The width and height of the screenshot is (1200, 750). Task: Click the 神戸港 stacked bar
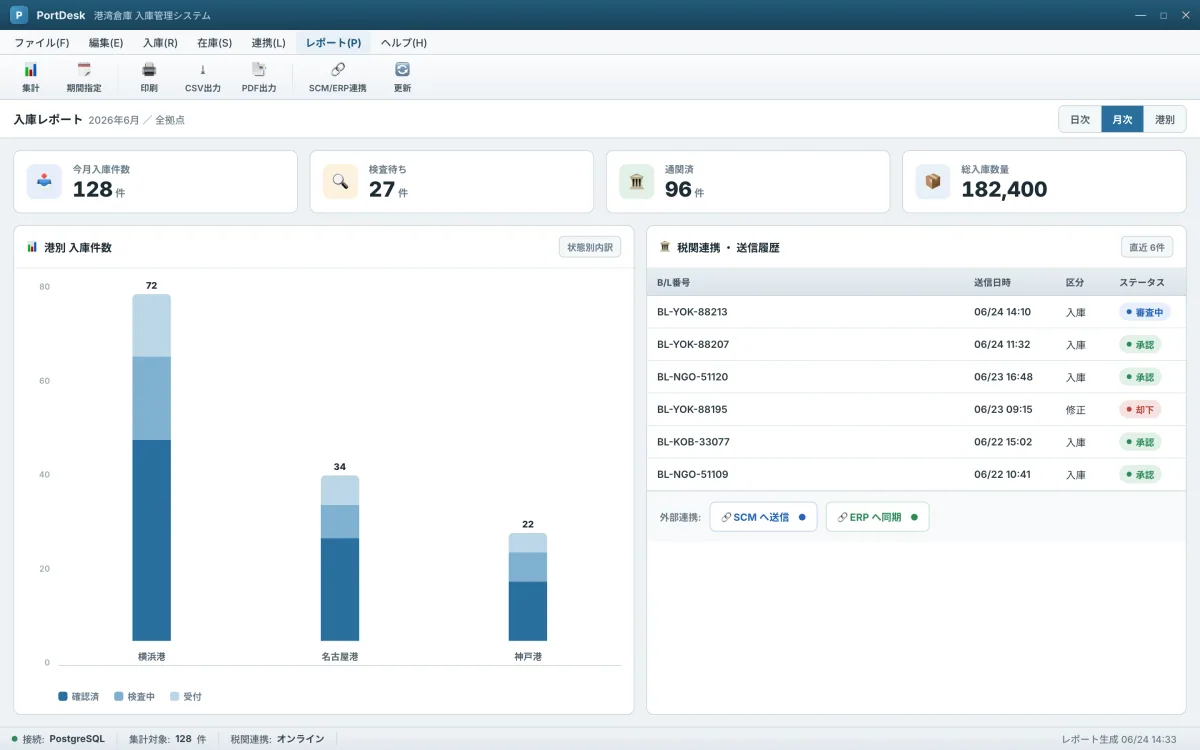click(528, 587)
